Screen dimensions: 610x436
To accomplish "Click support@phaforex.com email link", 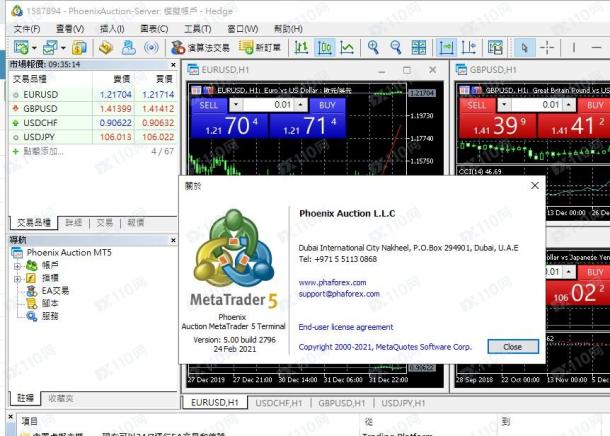I will click(339, 294).
